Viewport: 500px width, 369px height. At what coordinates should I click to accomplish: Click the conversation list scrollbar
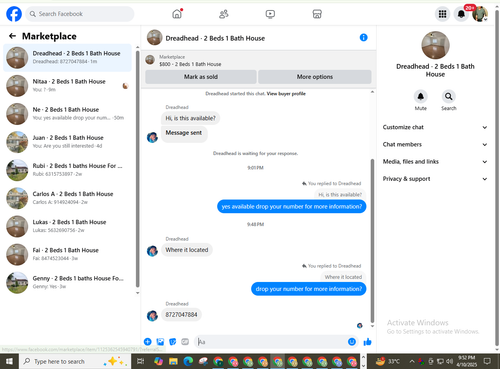[138, 168]
